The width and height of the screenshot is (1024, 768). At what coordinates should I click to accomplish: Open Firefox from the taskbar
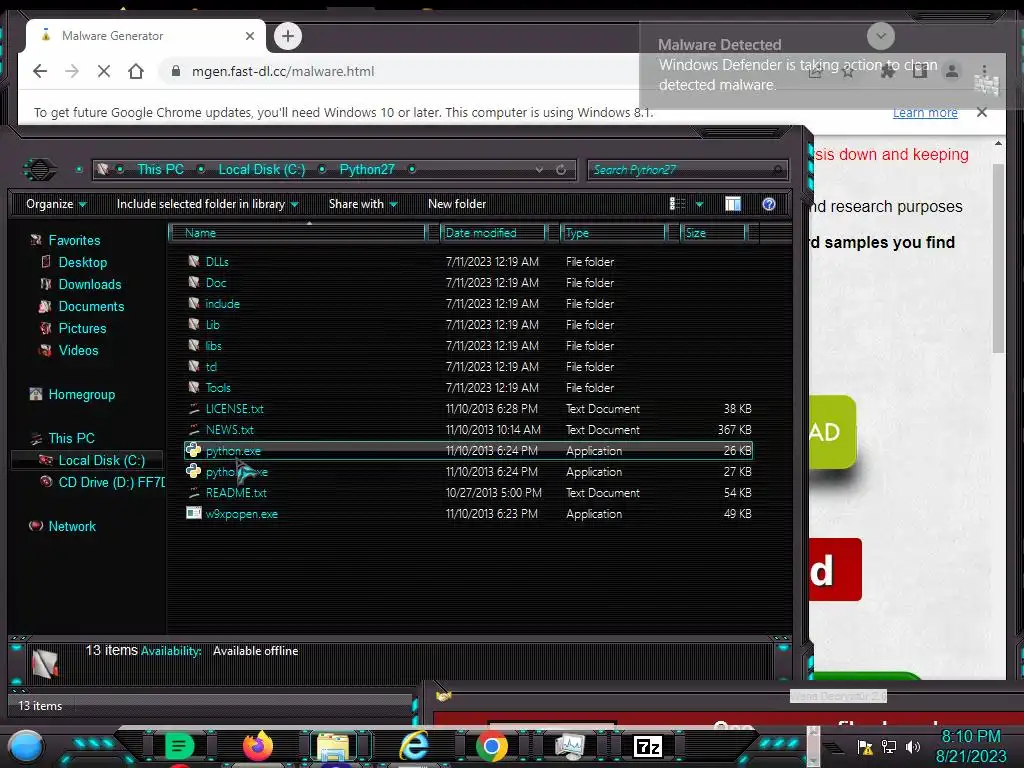(x=257, y=746)
